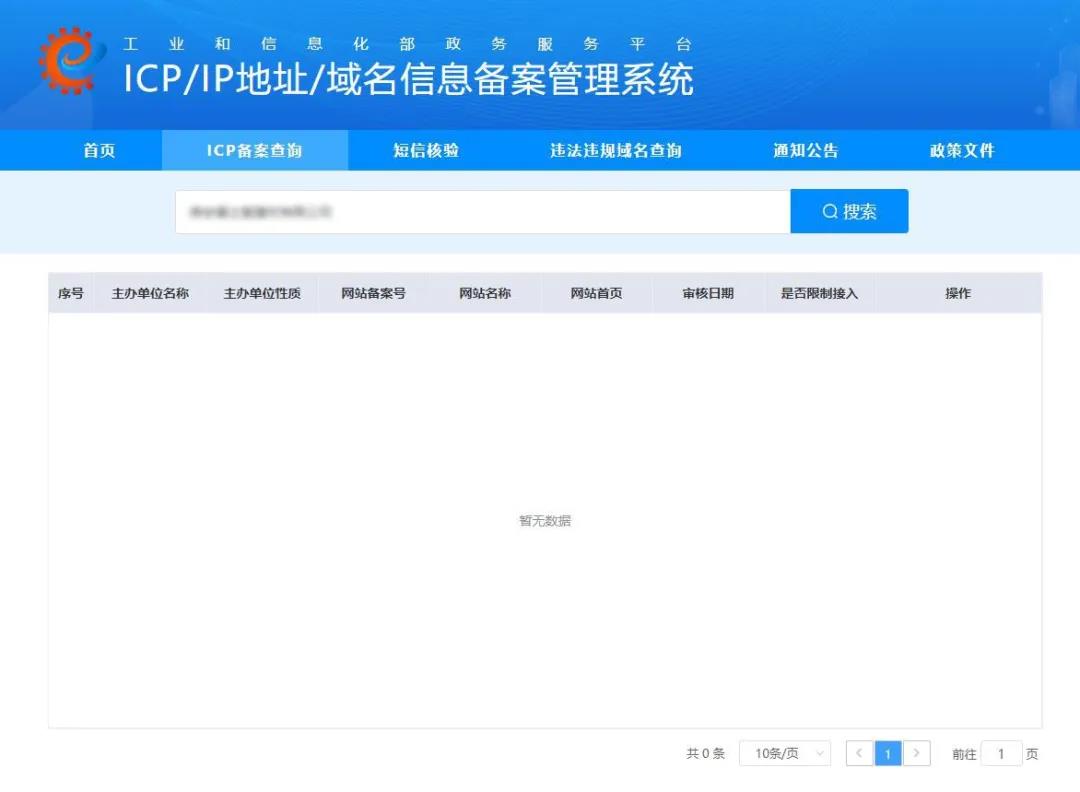Select page number 1 in pagination
This screenshot has height=792, width=1080.
(888, 754)
